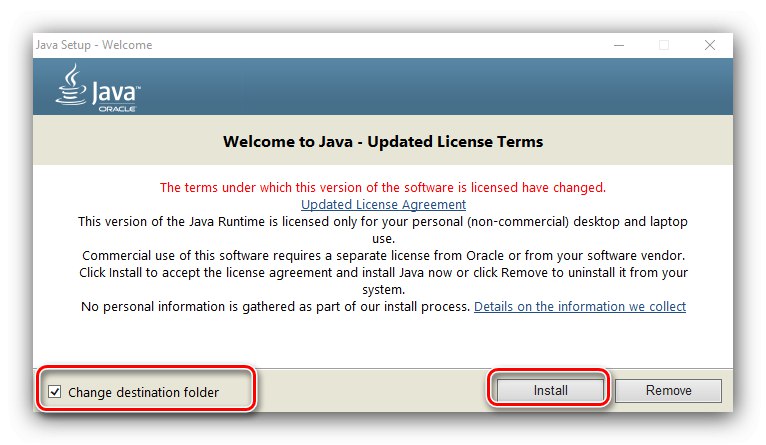
Task: Toggle the Change destination folder checkbox
Action: [55, 392]
